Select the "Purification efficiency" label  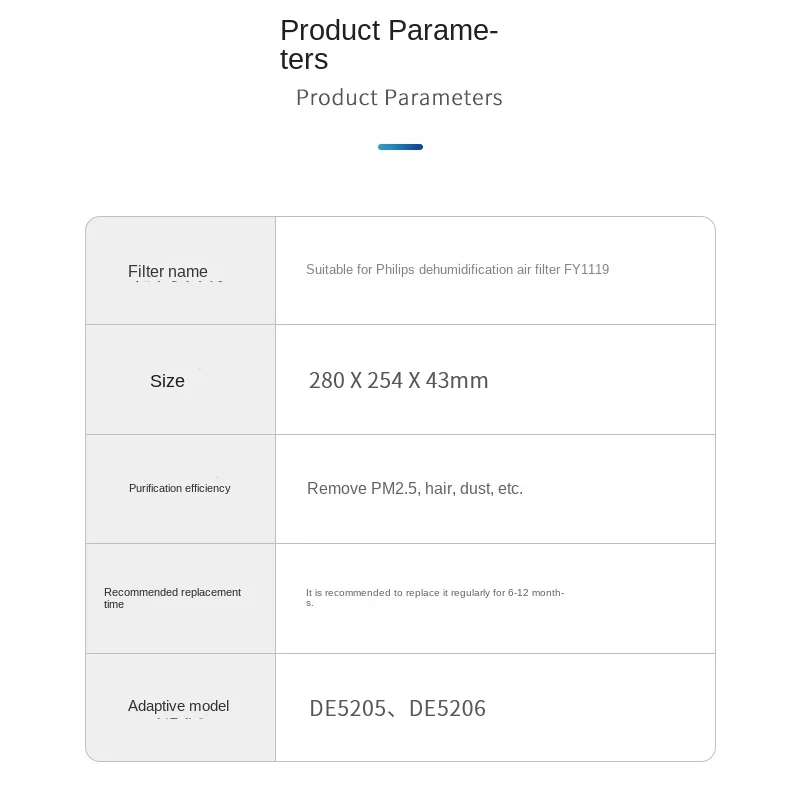(x=179, y=488)
